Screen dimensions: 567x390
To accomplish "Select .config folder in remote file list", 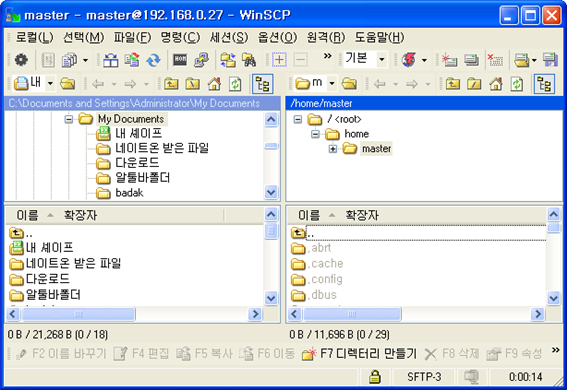I will coord(317,279).
